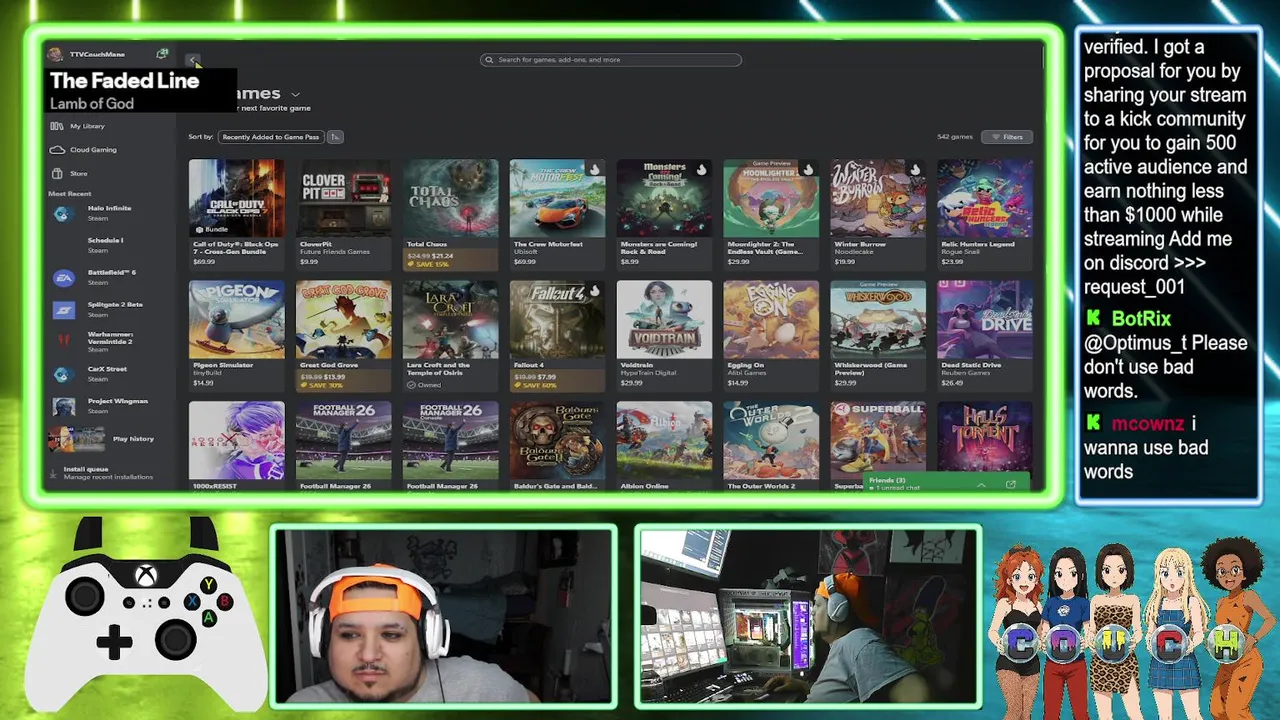Select Warhammer: Vermintide 2 in Most Recent
Screen dimensions: 1280x720
click(x=110, y=341)
